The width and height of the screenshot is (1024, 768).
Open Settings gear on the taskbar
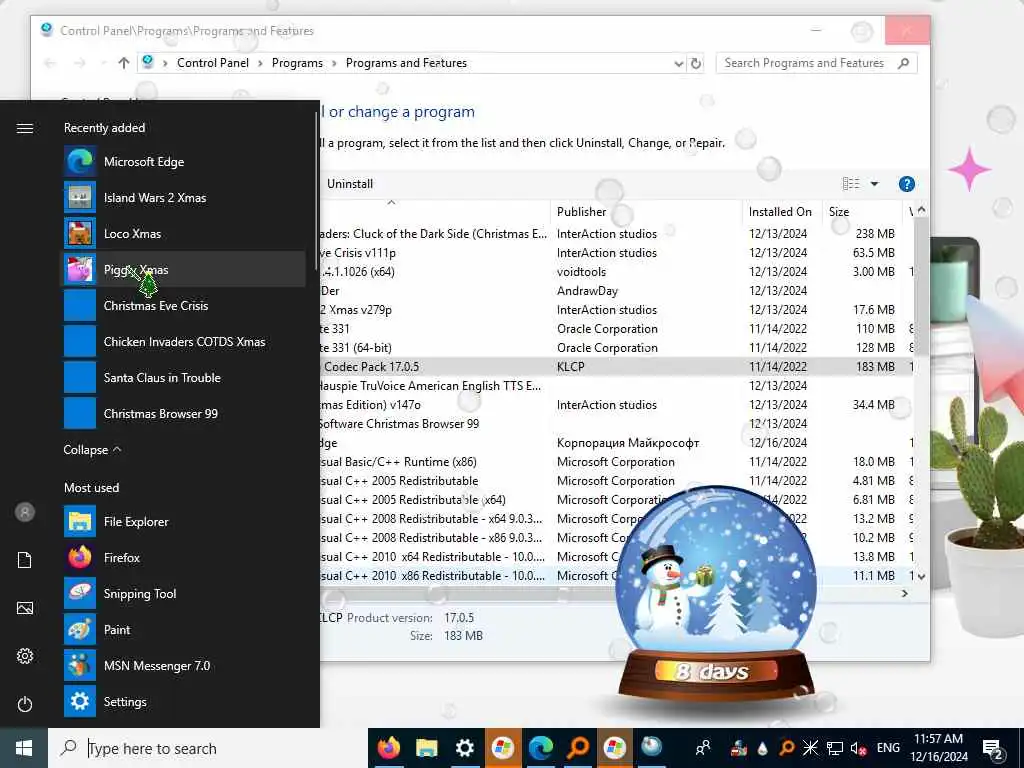coord(464,748)
